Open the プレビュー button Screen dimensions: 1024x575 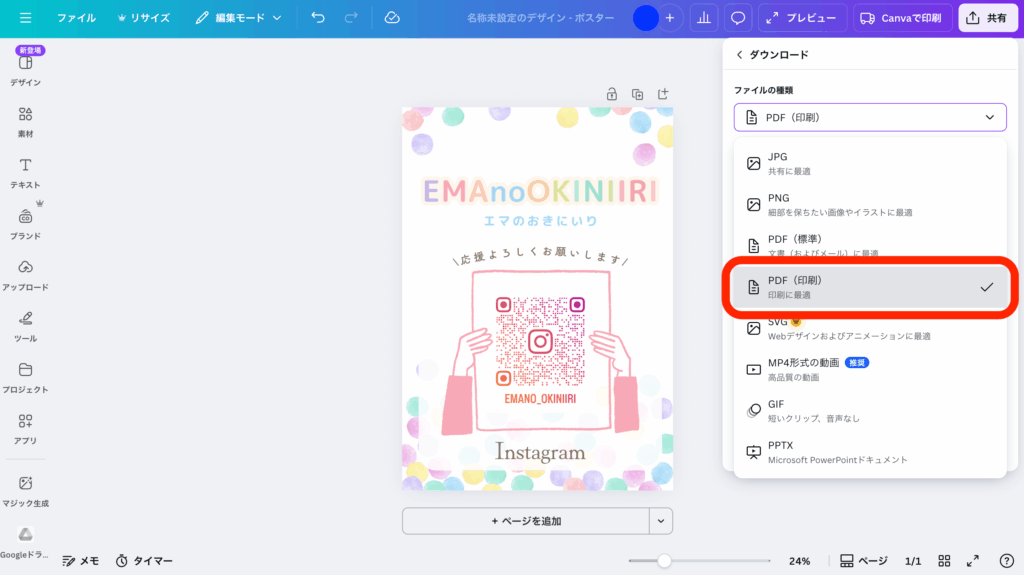click(803, 18)
